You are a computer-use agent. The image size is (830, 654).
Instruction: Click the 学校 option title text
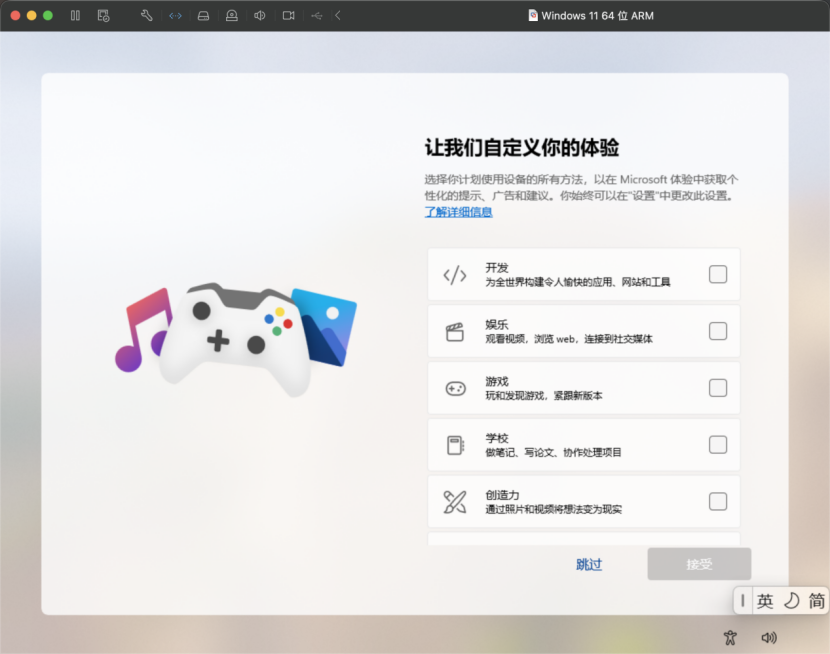pos(497,438)
